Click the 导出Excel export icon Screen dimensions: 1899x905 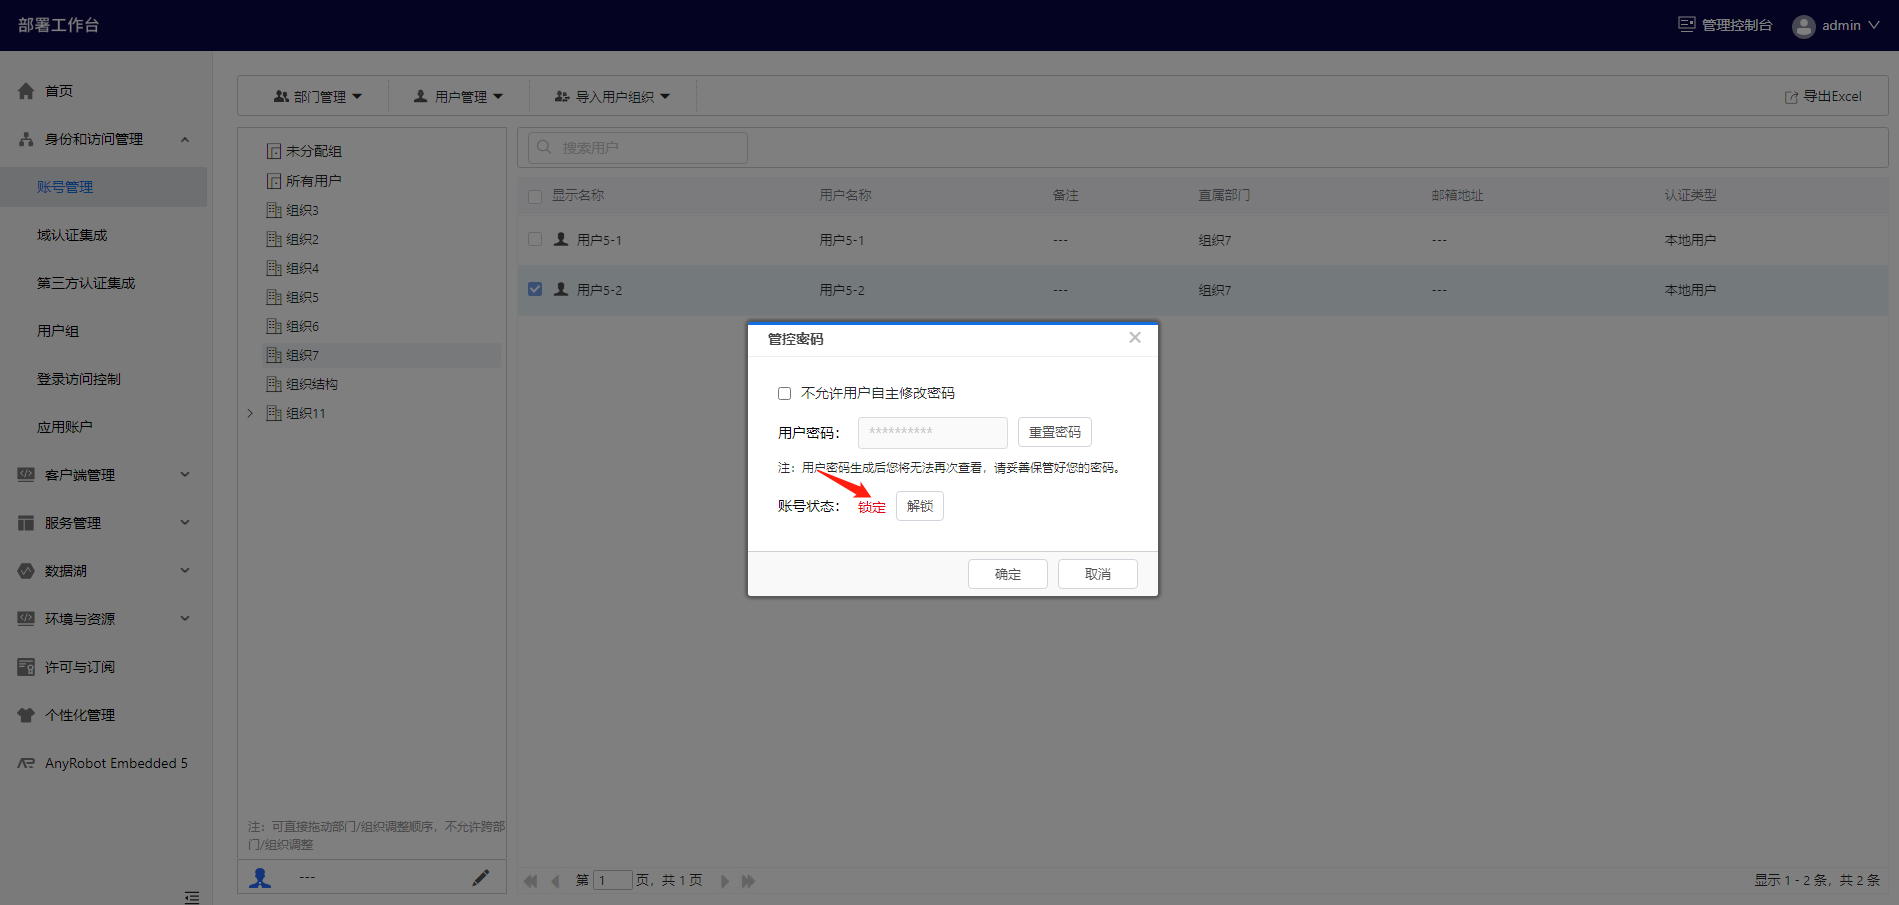click(1791, 97)
